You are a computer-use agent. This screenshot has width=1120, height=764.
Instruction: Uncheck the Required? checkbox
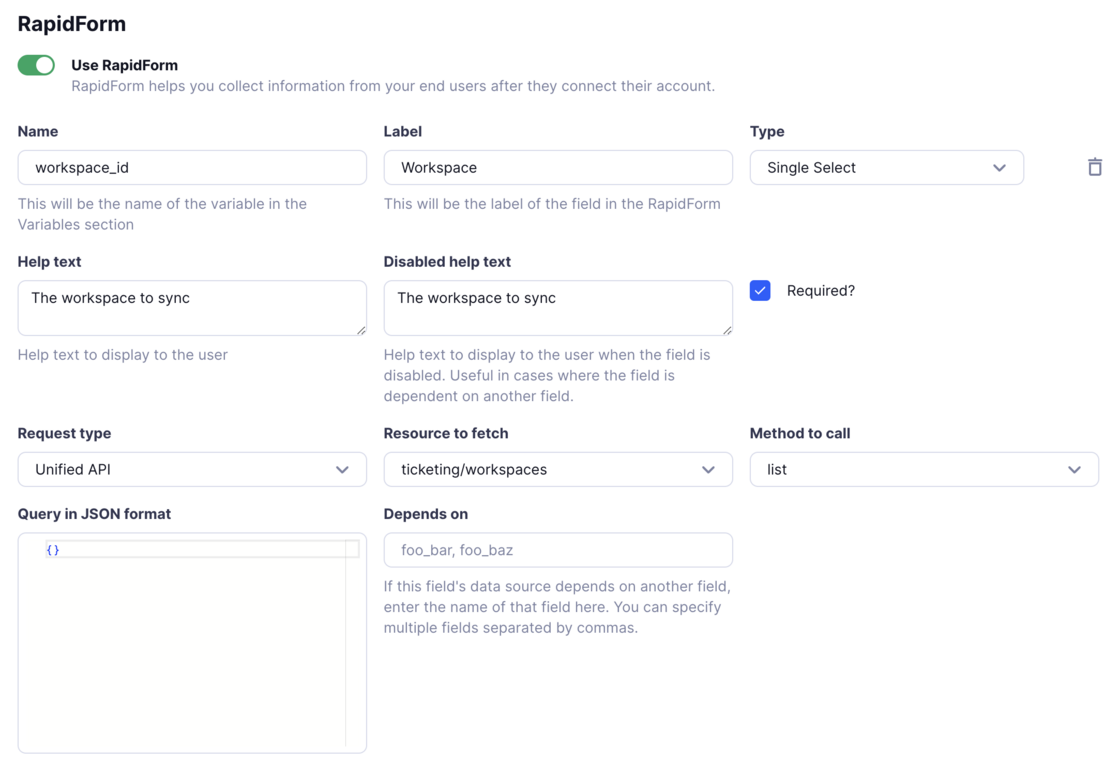click(760, 291)
